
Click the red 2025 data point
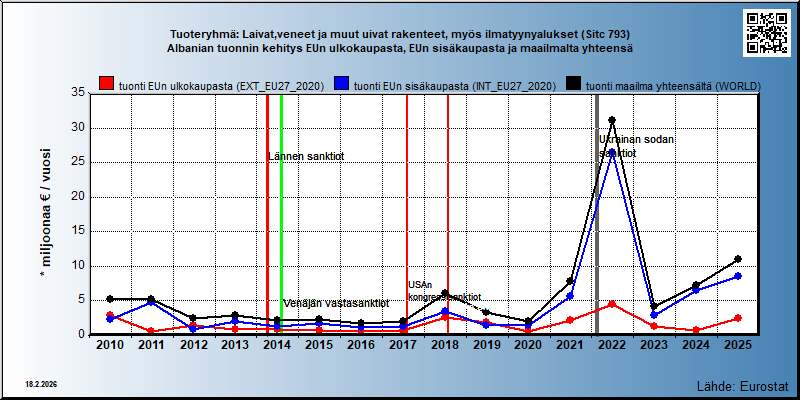tap(738, 318)
